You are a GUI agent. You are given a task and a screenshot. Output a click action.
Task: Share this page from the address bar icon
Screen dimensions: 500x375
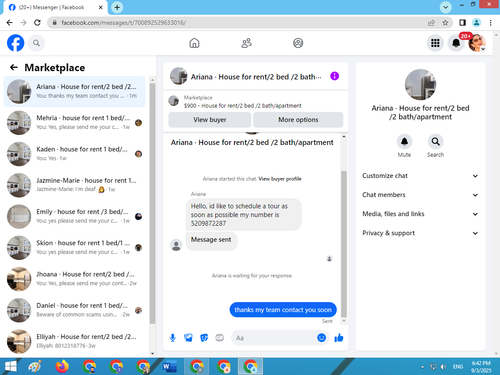[x=431, y=23]
